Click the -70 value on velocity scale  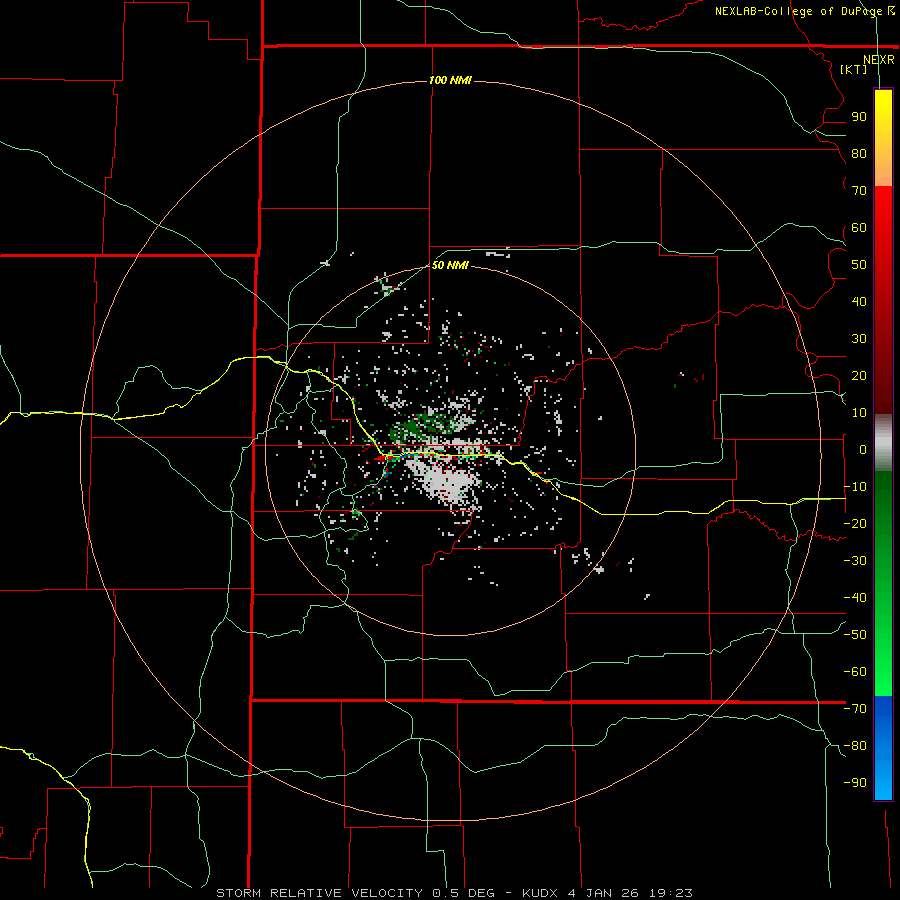point(855,709)
